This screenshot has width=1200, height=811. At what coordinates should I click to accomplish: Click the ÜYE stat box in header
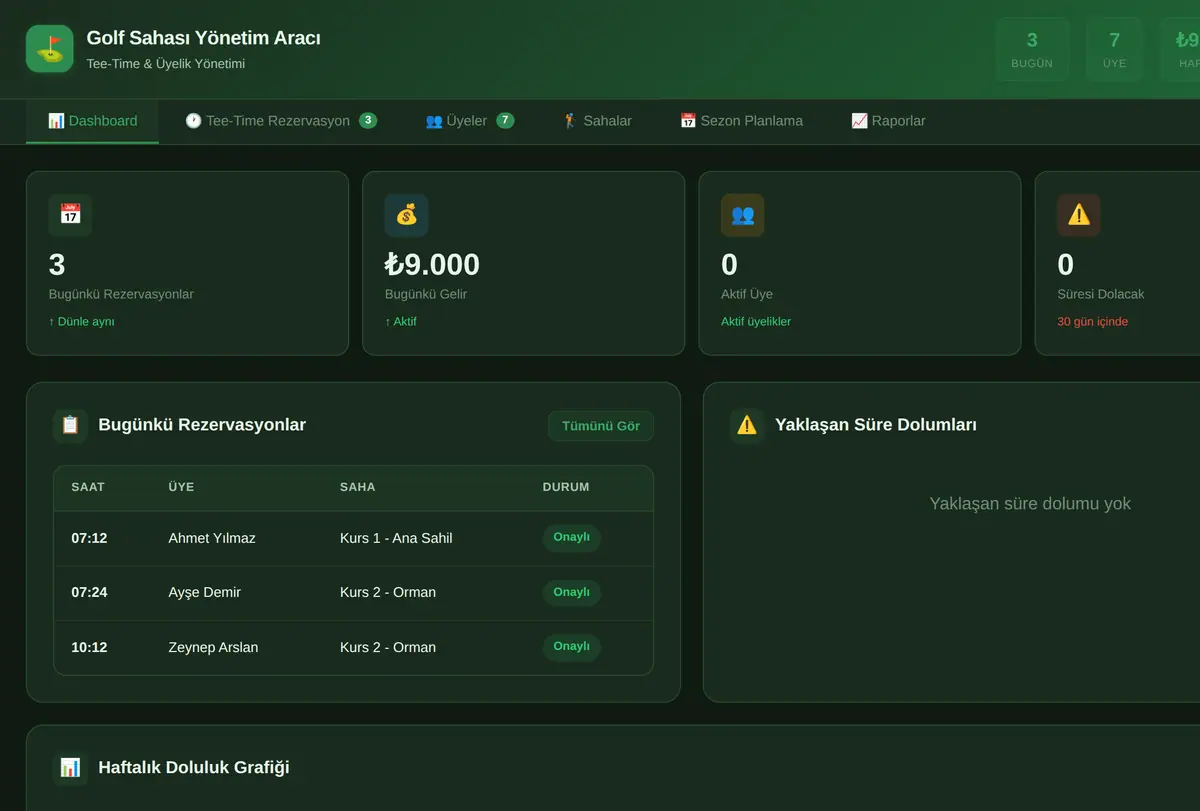pyautogui.click(x=1114, y=49)
